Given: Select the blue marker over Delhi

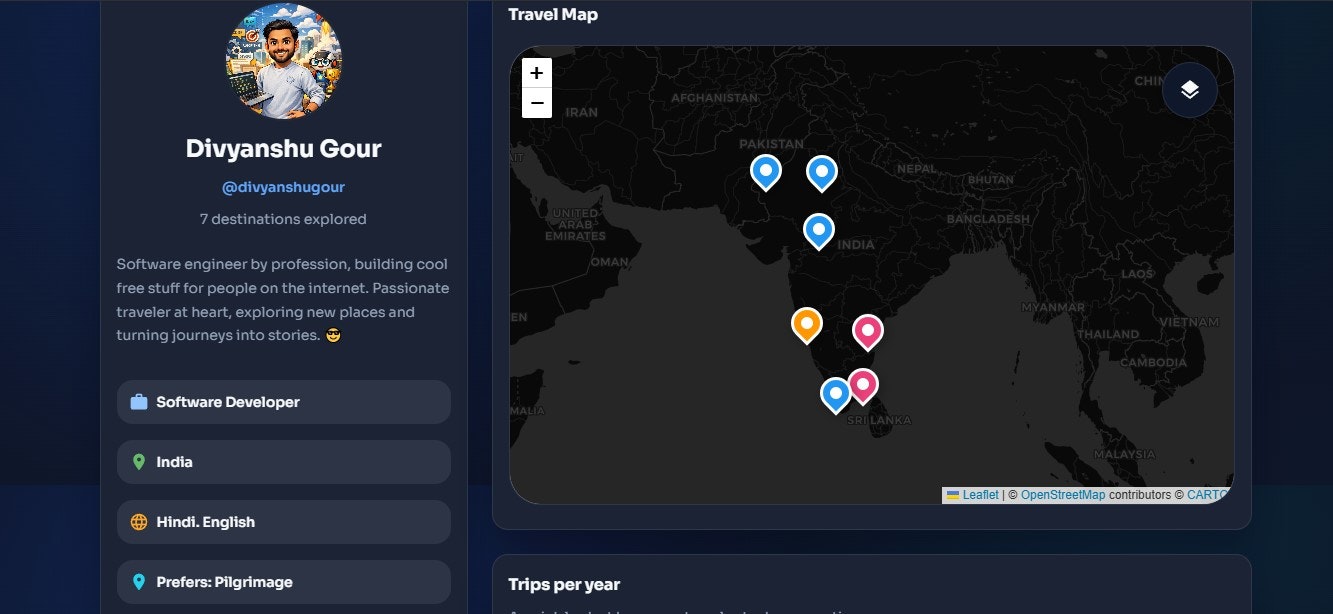Looking at the screenshot, I should click(821, 172).
